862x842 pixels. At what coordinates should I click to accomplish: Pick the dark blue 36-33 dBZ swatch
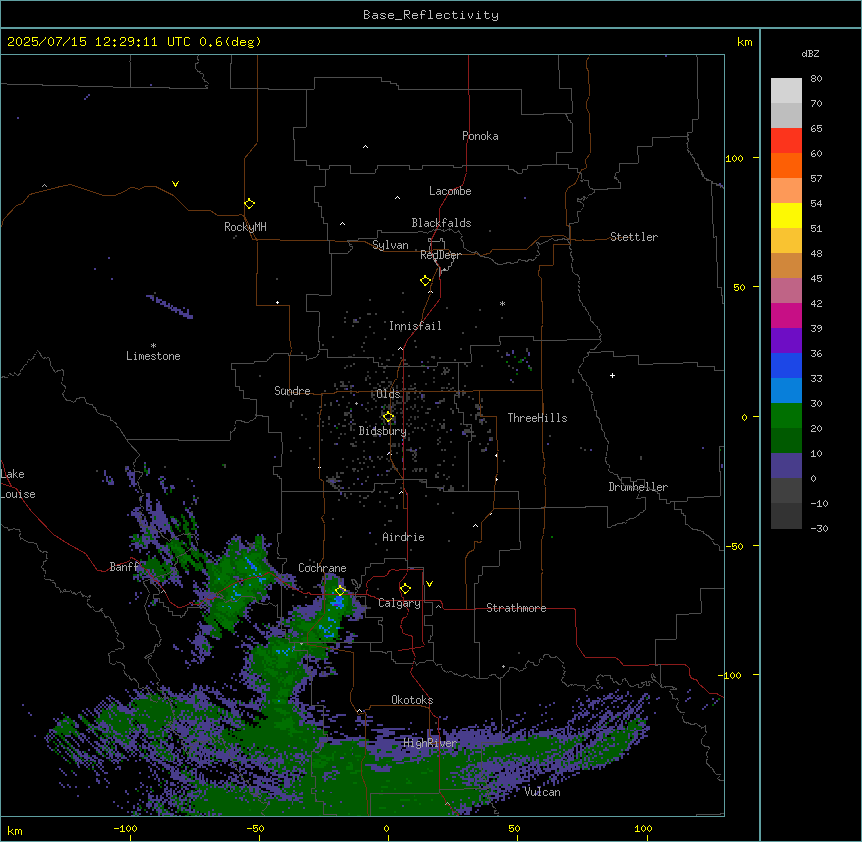tap(786, 365)
